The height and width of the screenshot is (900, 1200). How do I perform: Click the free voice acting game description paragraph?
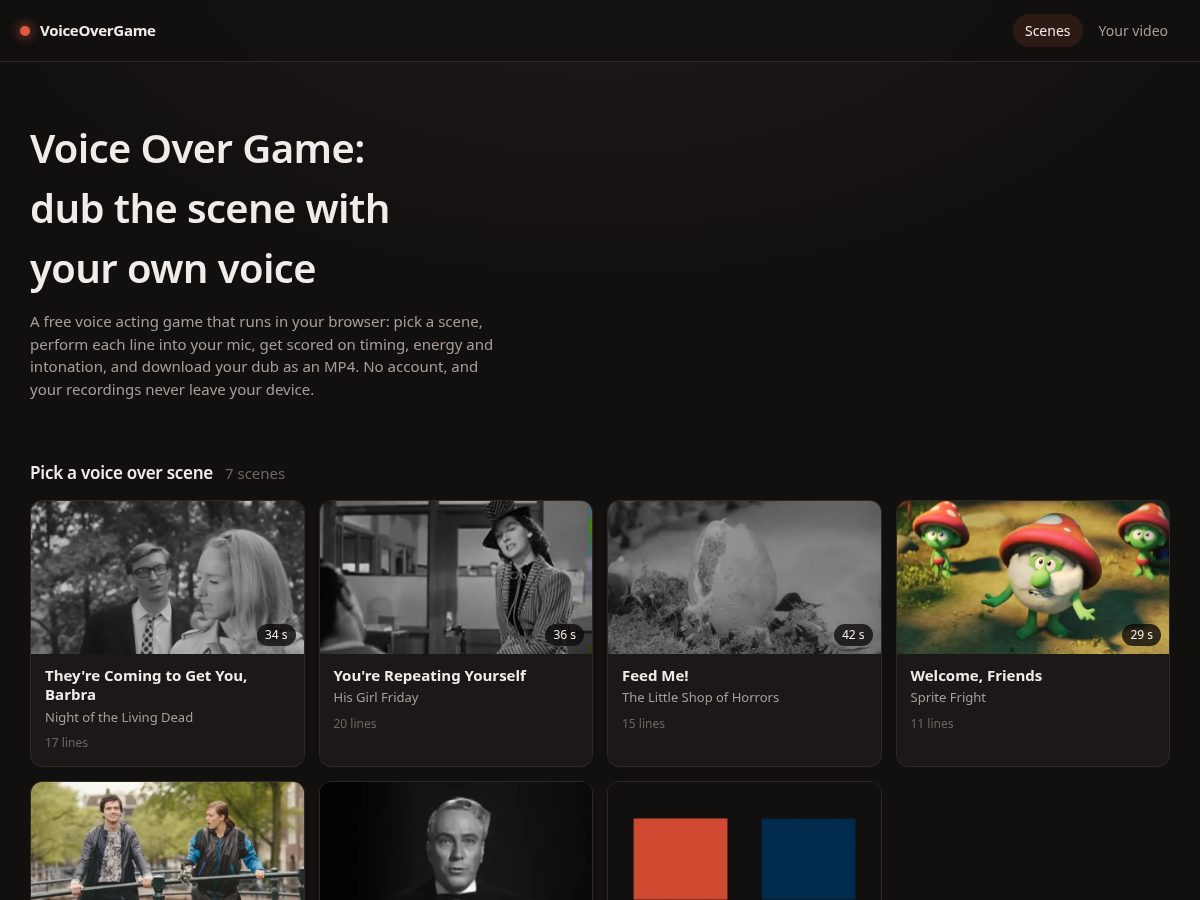tap(262, 356)
